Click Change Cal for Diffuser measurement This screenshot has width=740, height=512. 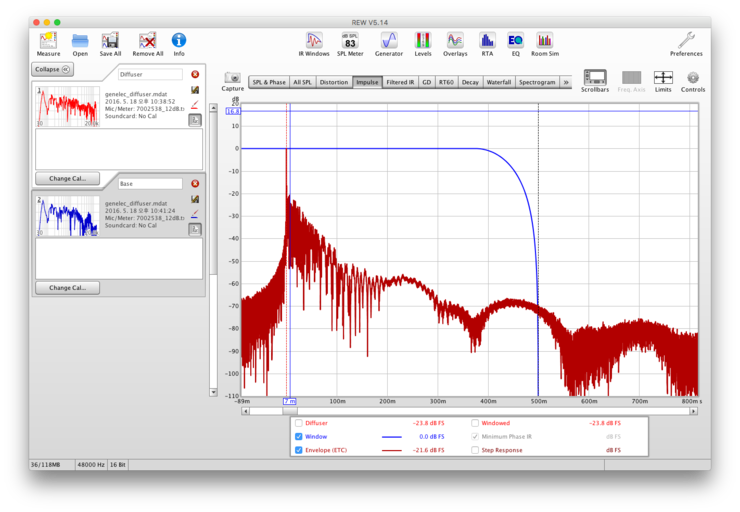tap(67, 178)
